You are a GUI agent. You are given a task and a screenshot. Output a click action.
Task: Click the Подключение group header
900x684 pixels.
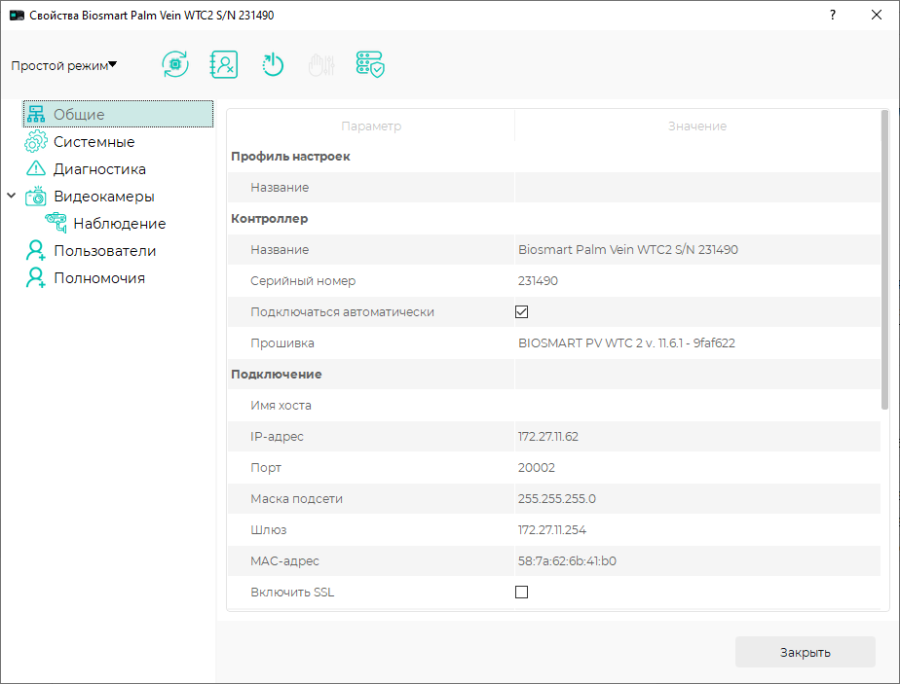click(276, 374)
